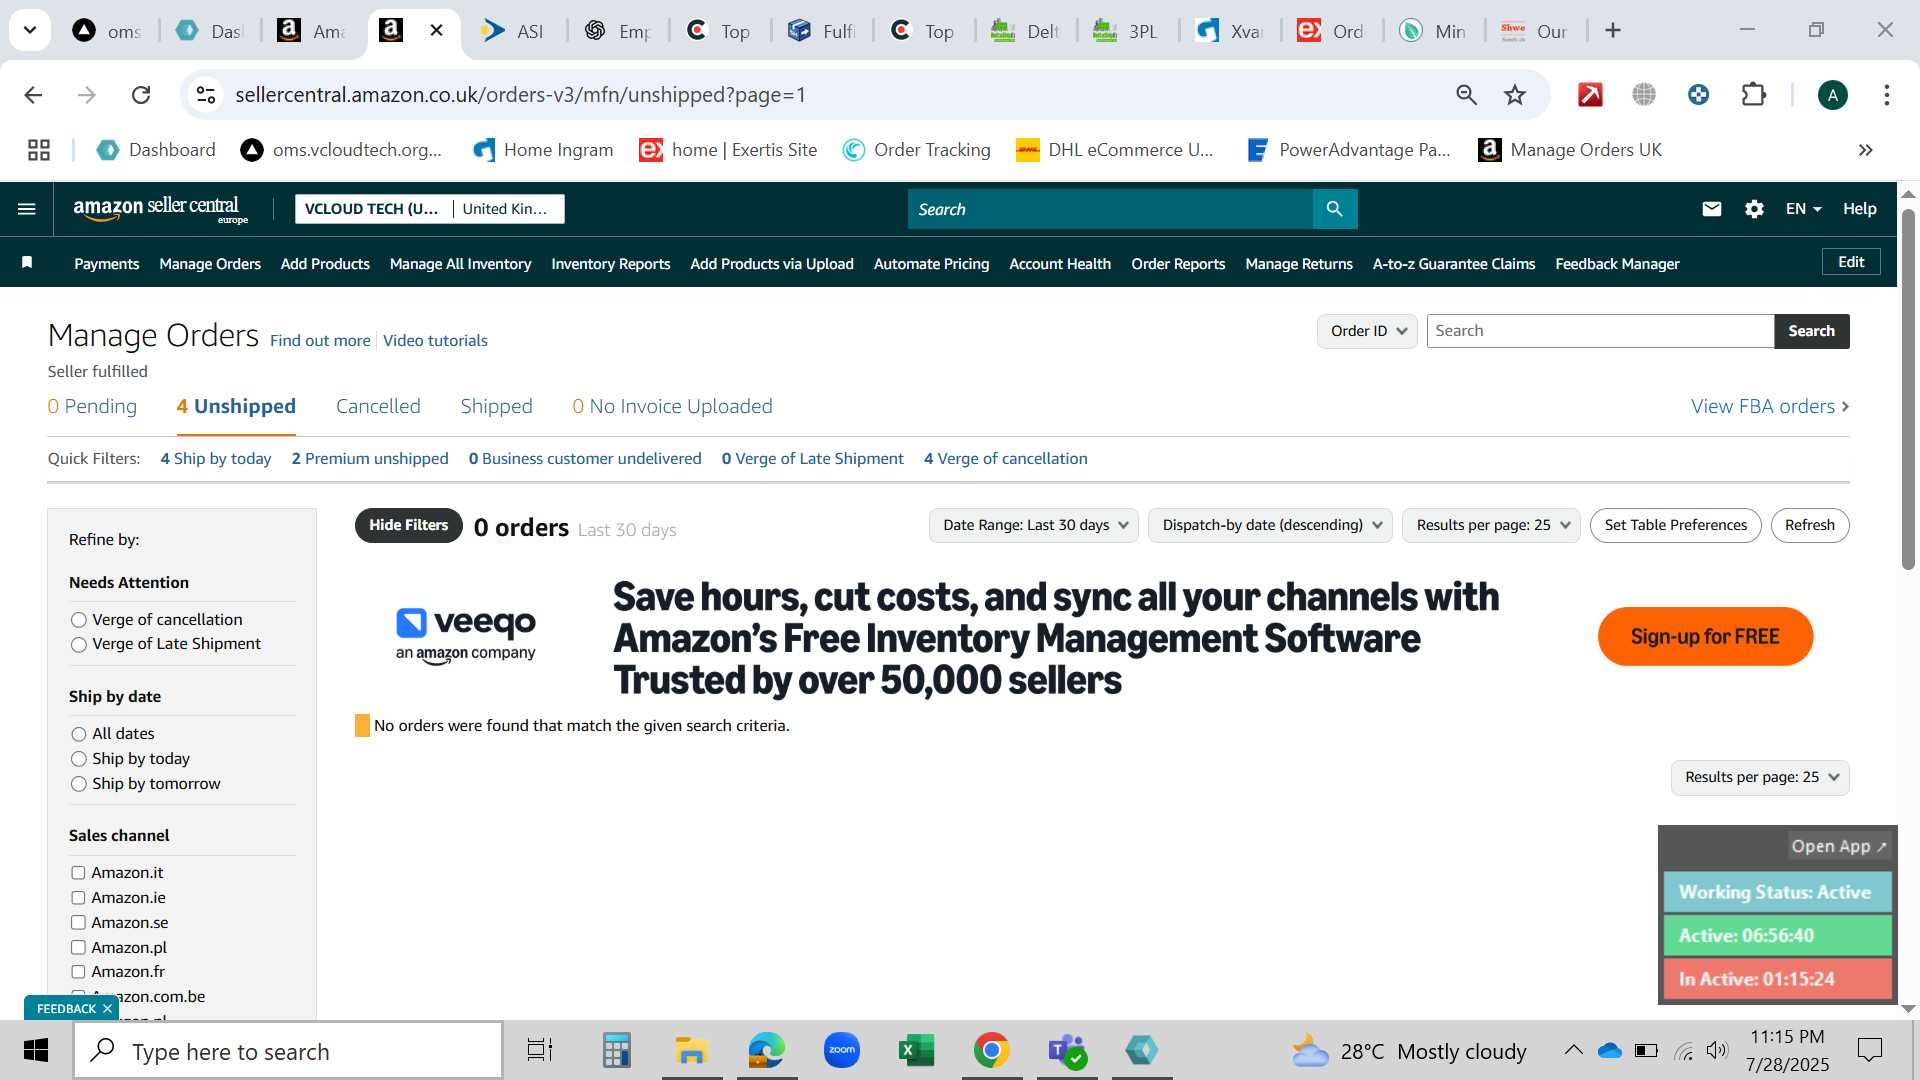Reload the page with the refresh icon
The width and height of the screenshot is (1920, 1080).
[141, 95]
